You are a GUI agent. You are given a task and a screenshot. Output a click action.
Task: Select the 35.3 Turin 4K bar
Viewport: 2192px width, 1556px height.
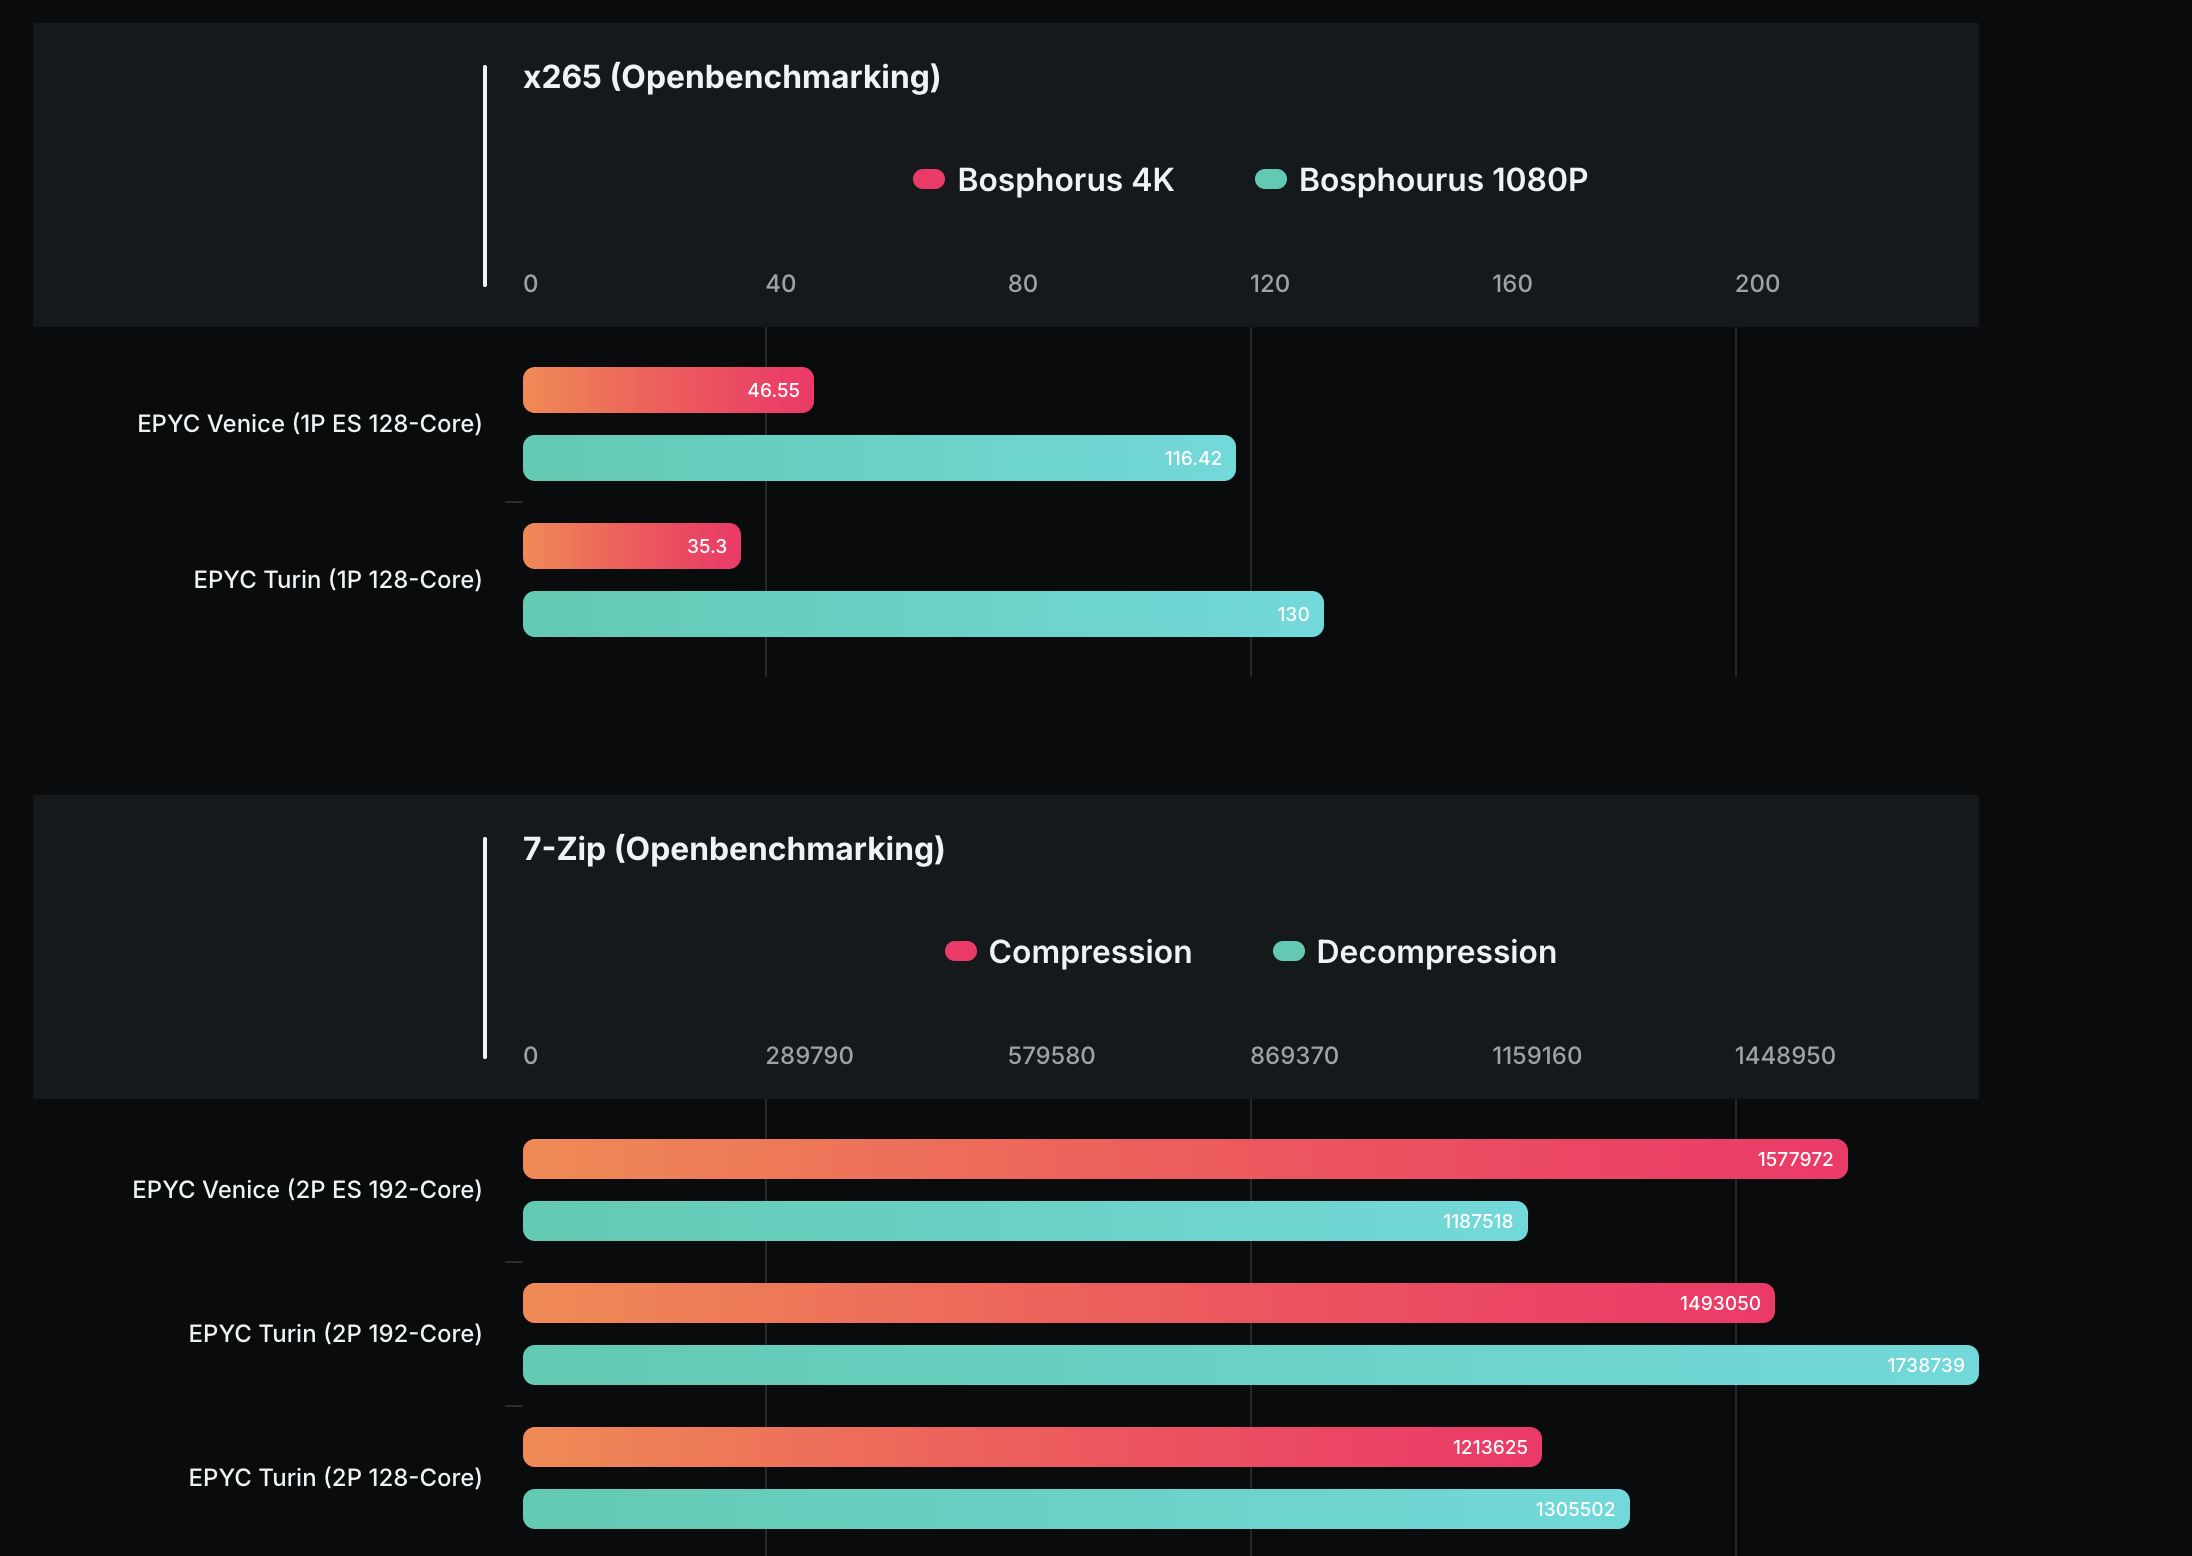click(631, 546)
